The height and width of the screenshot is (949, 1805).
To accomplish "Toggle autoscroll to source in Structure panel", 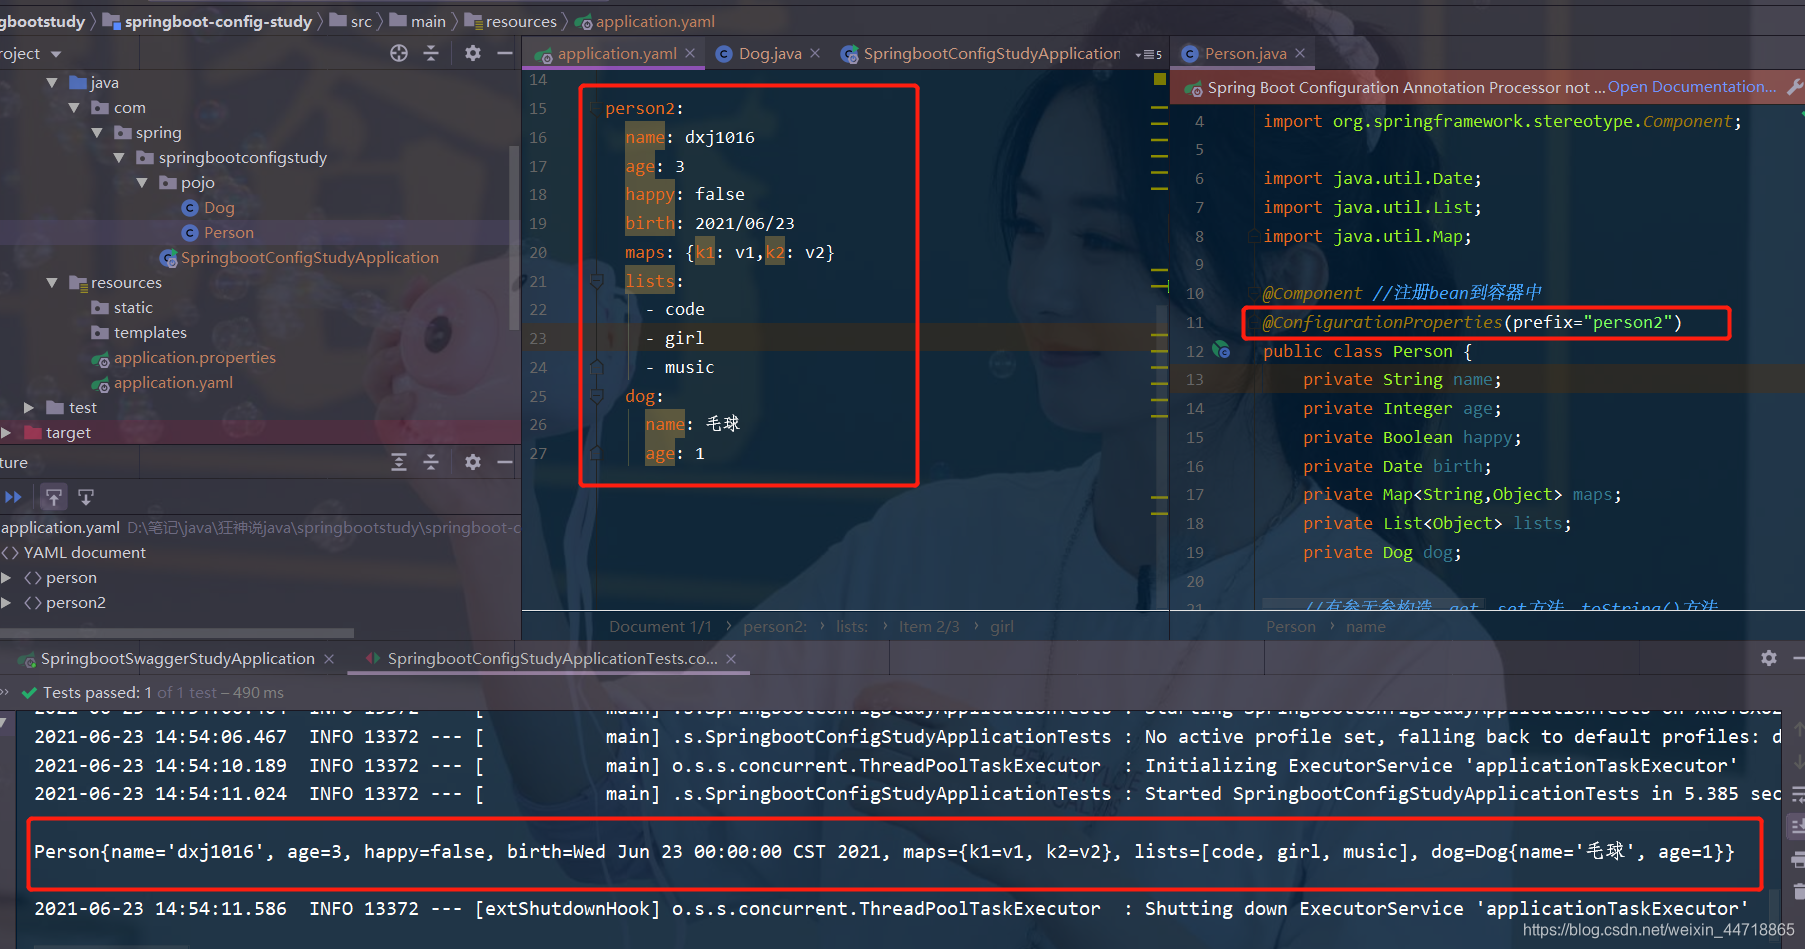I will click(x=54, y=497).
